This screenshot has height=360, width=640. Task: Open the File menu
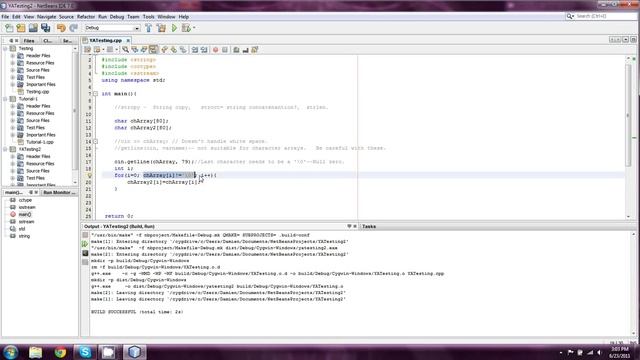click(x=5, y=17)
